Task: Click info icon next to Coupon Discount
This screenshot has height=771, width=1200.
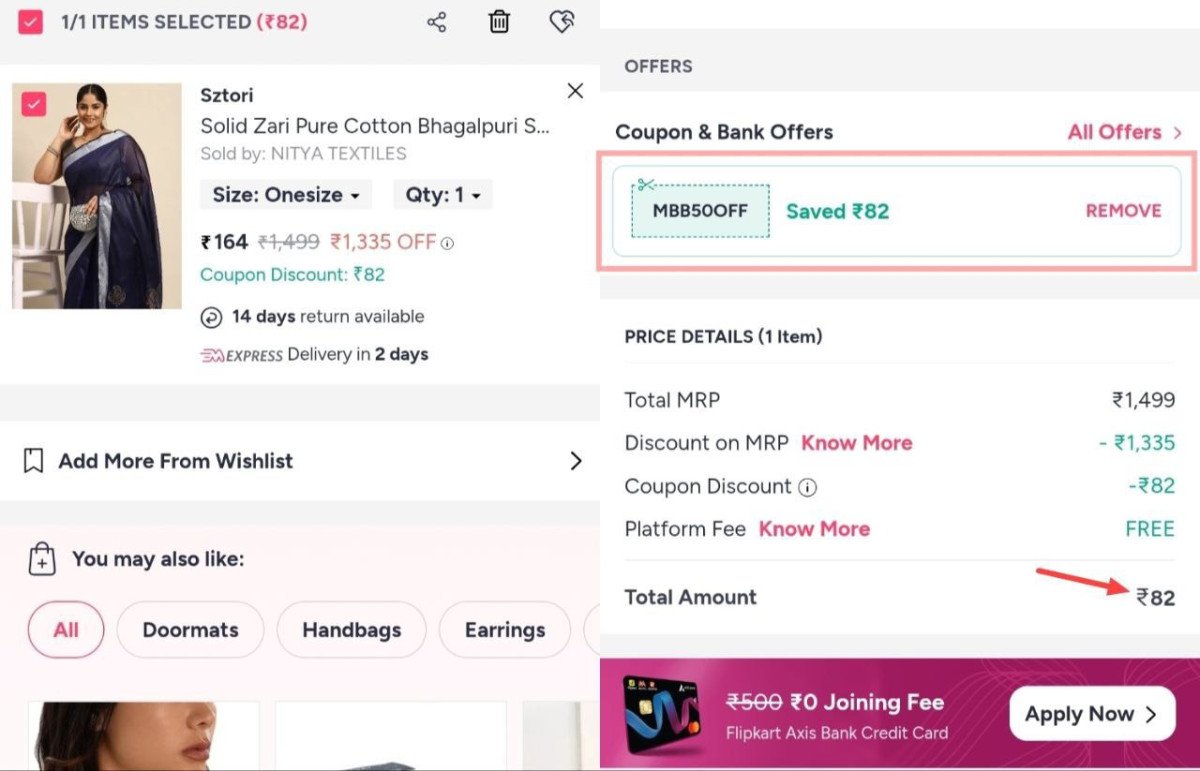Action: click(x=807, y=488)
